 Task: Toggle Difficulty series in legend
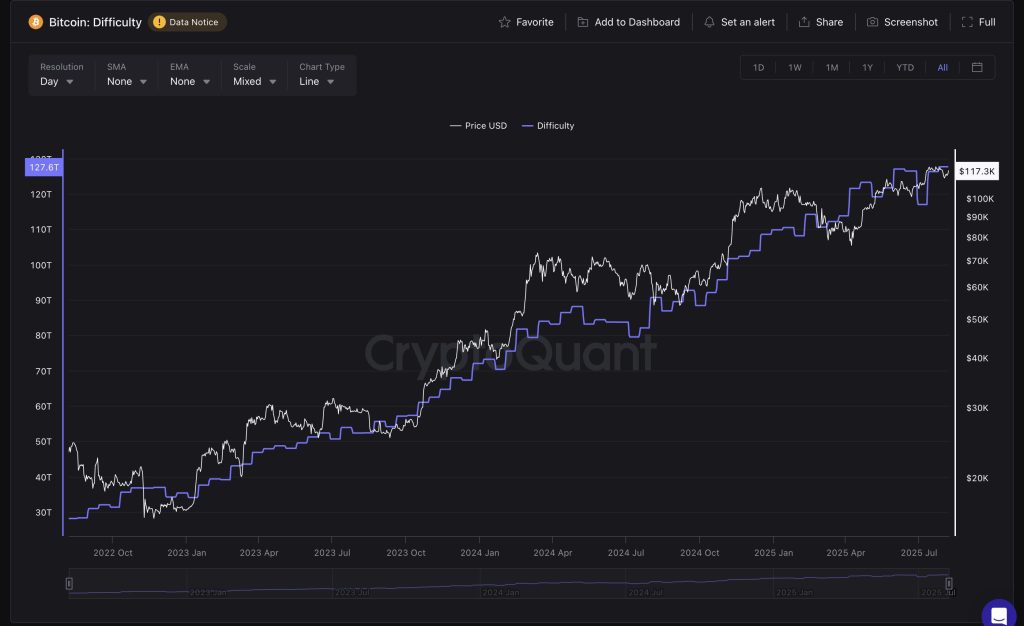click(x=549, y=126)
